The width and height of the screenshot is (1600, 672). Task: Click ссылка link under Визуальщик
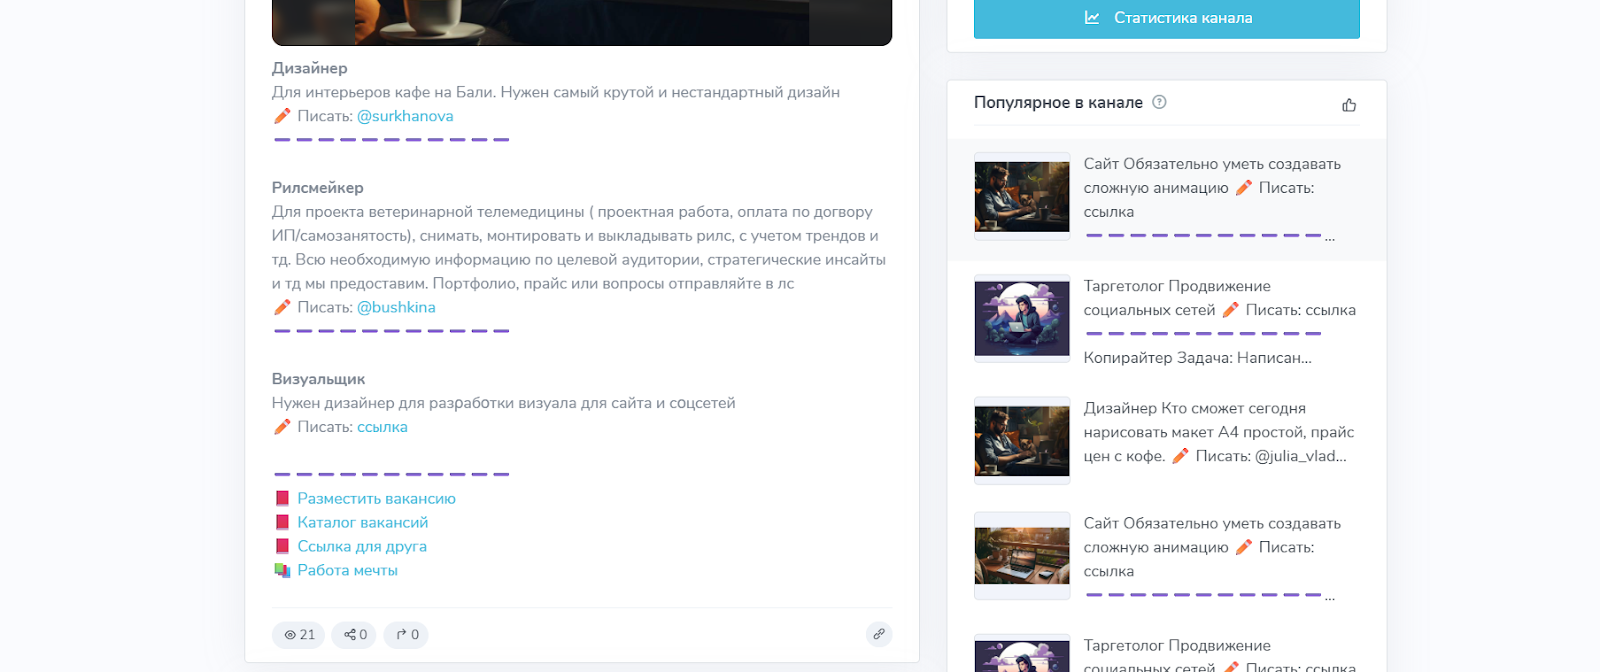[382, 427]
